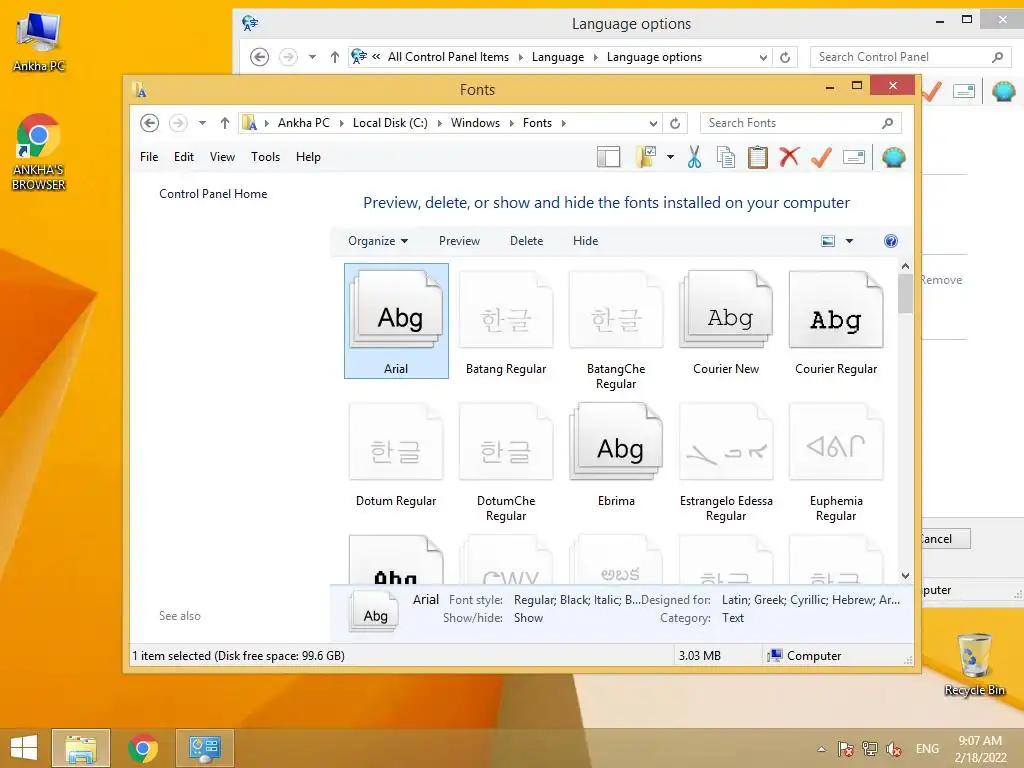Click Remove link in Language options window
The height and width of the screenshot is (768, 1024).
coord(942,280)
